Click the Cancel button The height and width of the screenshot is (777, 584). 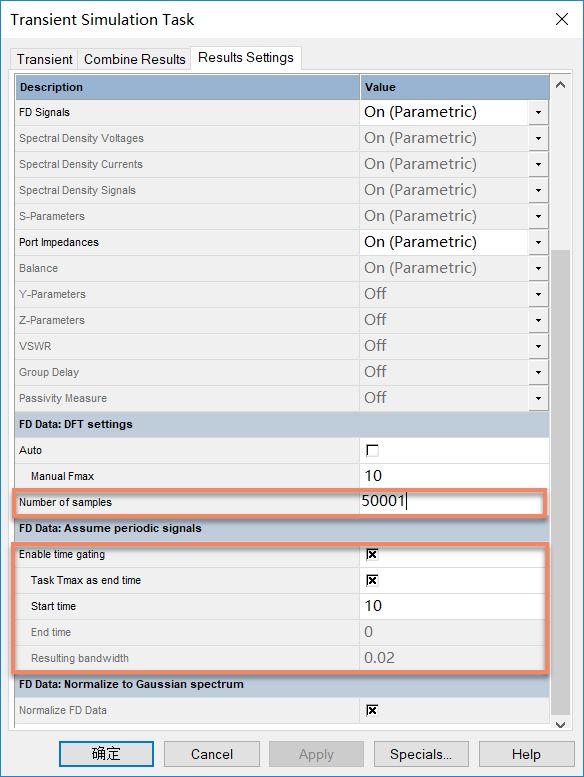coord(212,754)
